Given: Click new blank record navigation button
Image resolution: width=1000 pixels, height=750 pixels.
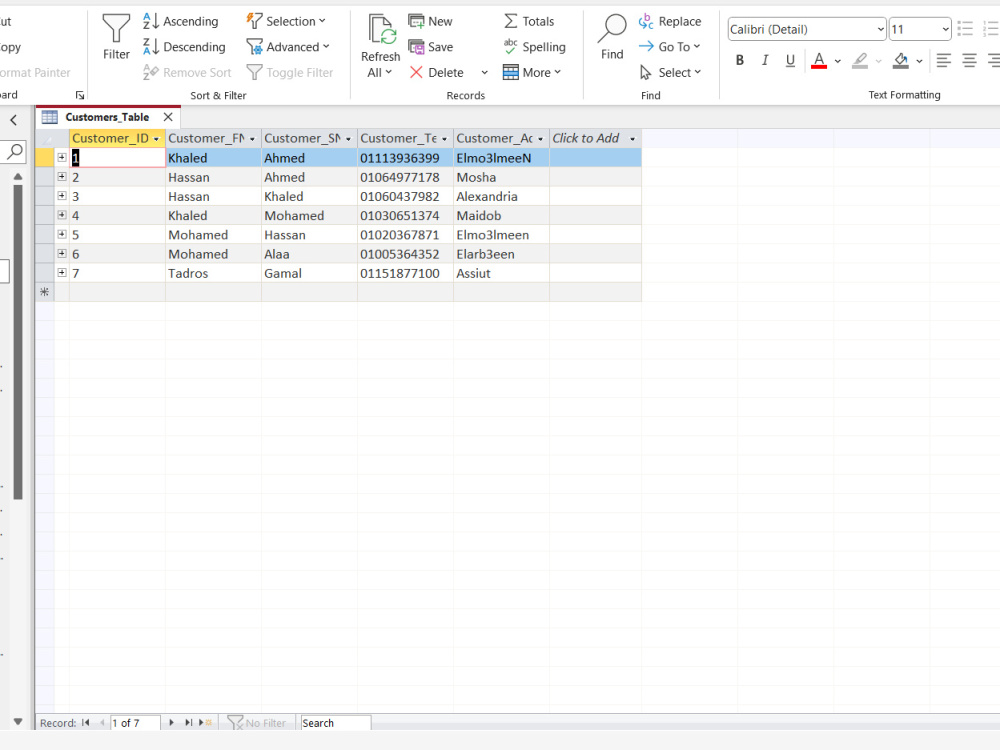Looking at the screenshot, I should pos(205,723).
